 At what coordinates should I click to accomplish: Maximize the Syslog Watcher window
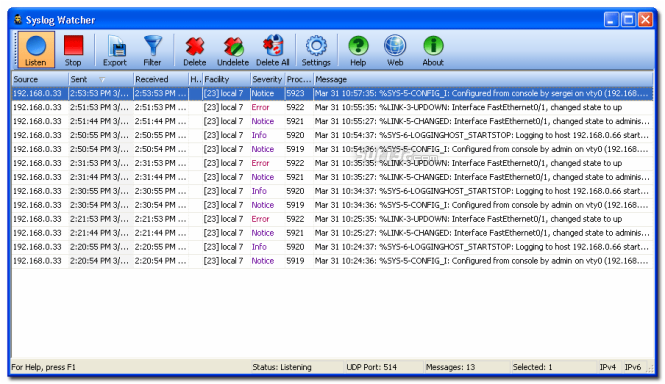[628, 20]
